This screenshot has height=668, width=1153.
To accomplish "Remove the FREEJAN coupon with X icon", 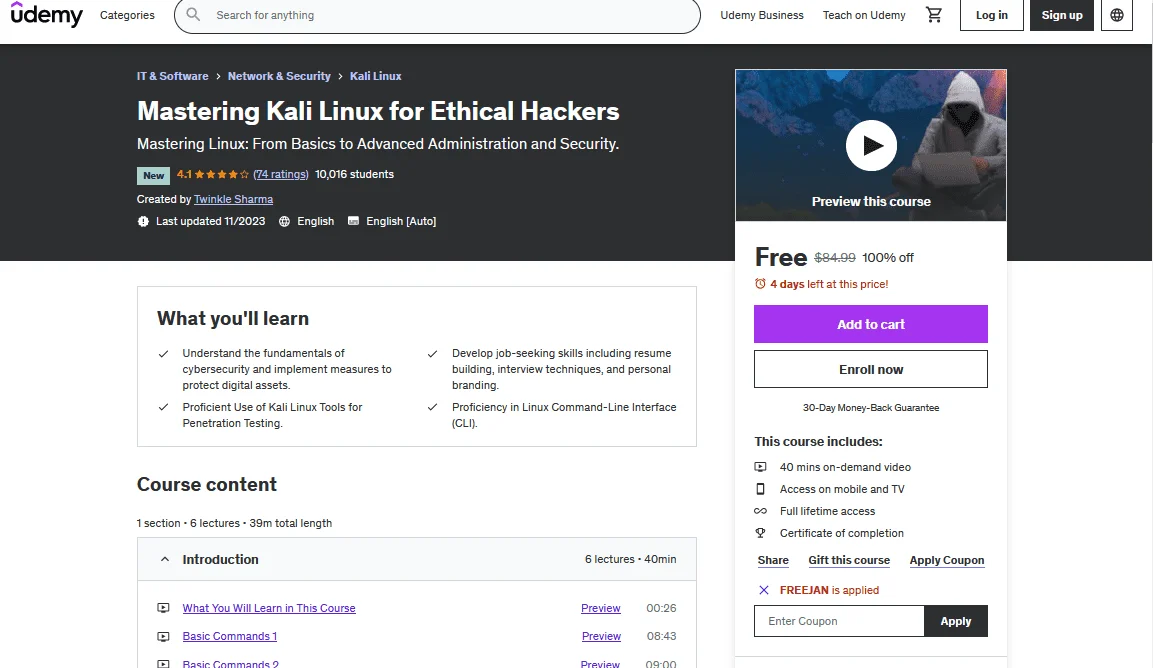I will tap(764, 590).
